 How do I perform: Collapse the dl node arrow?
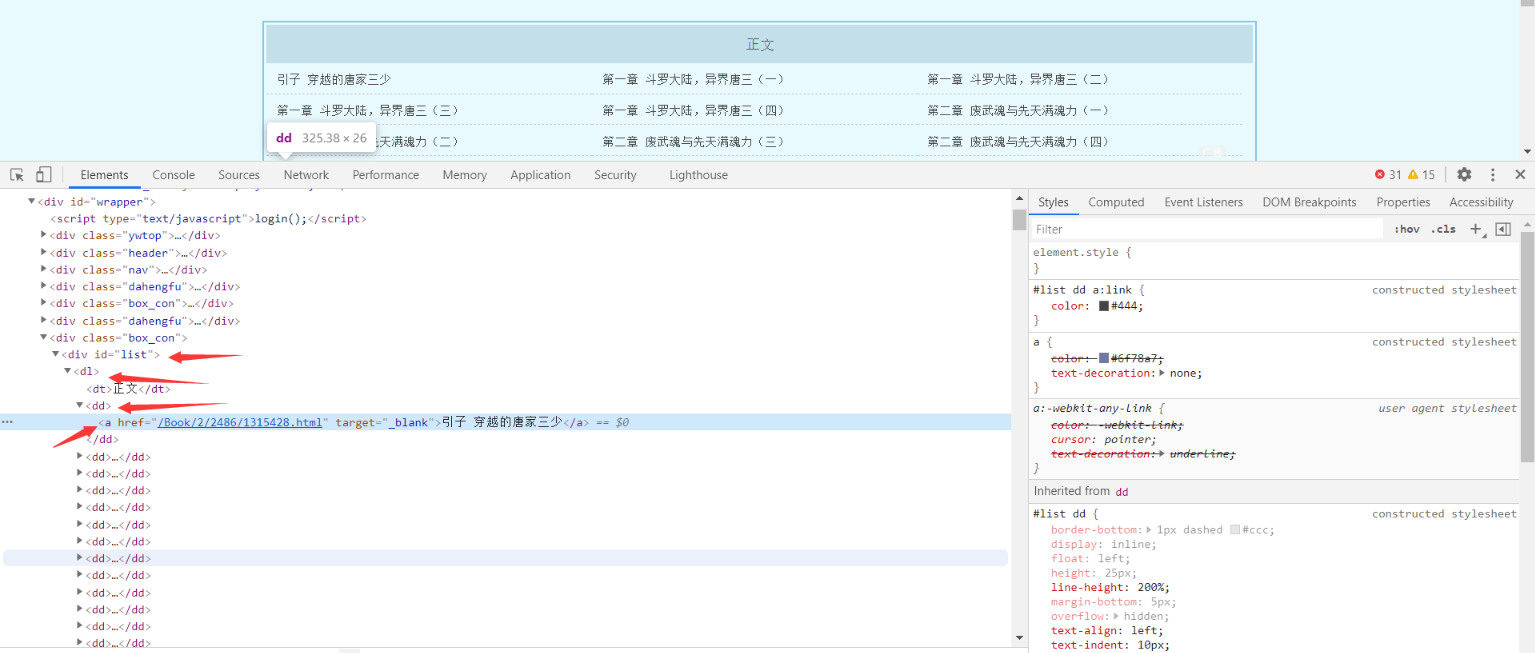[68, 372]
